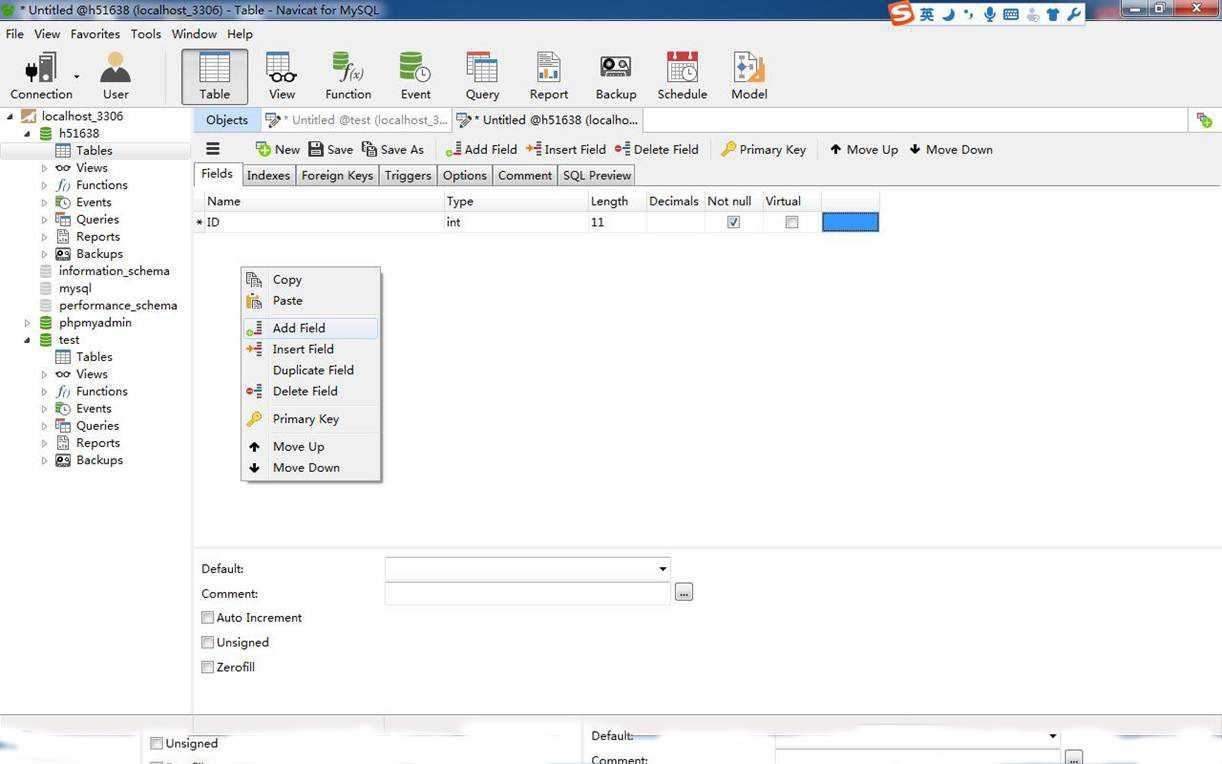Screen dimensions: 1222x764
Task: Select Tables under the h51638 database
Action: 94,151
